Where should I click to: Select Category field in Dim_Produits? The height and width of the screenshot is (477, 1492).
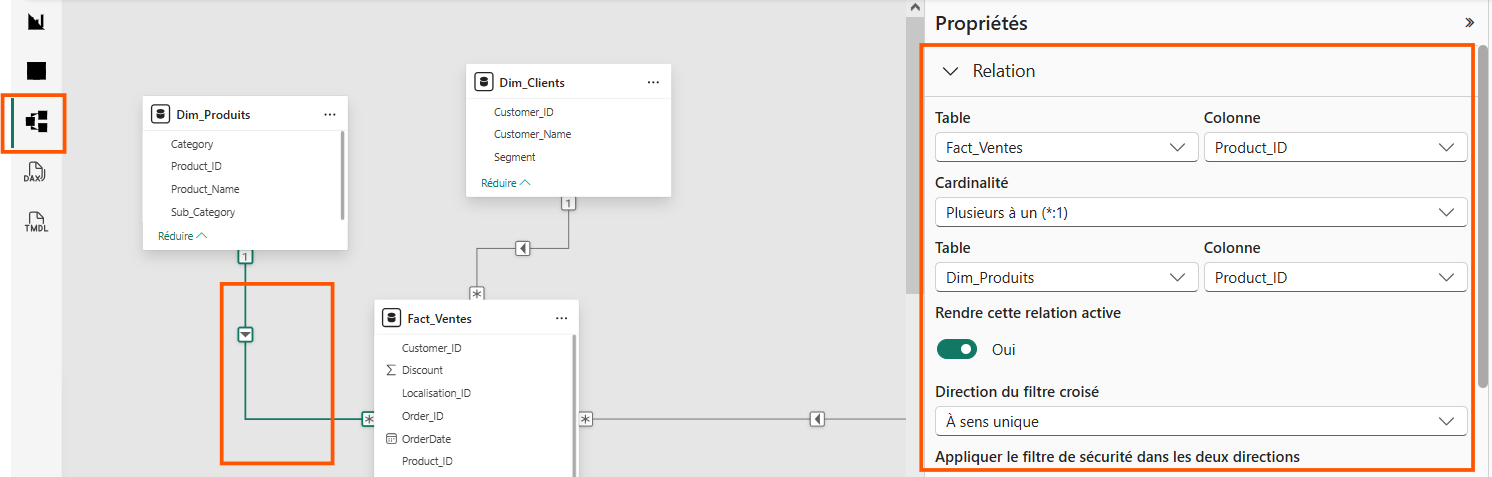(x=192, y=144)
